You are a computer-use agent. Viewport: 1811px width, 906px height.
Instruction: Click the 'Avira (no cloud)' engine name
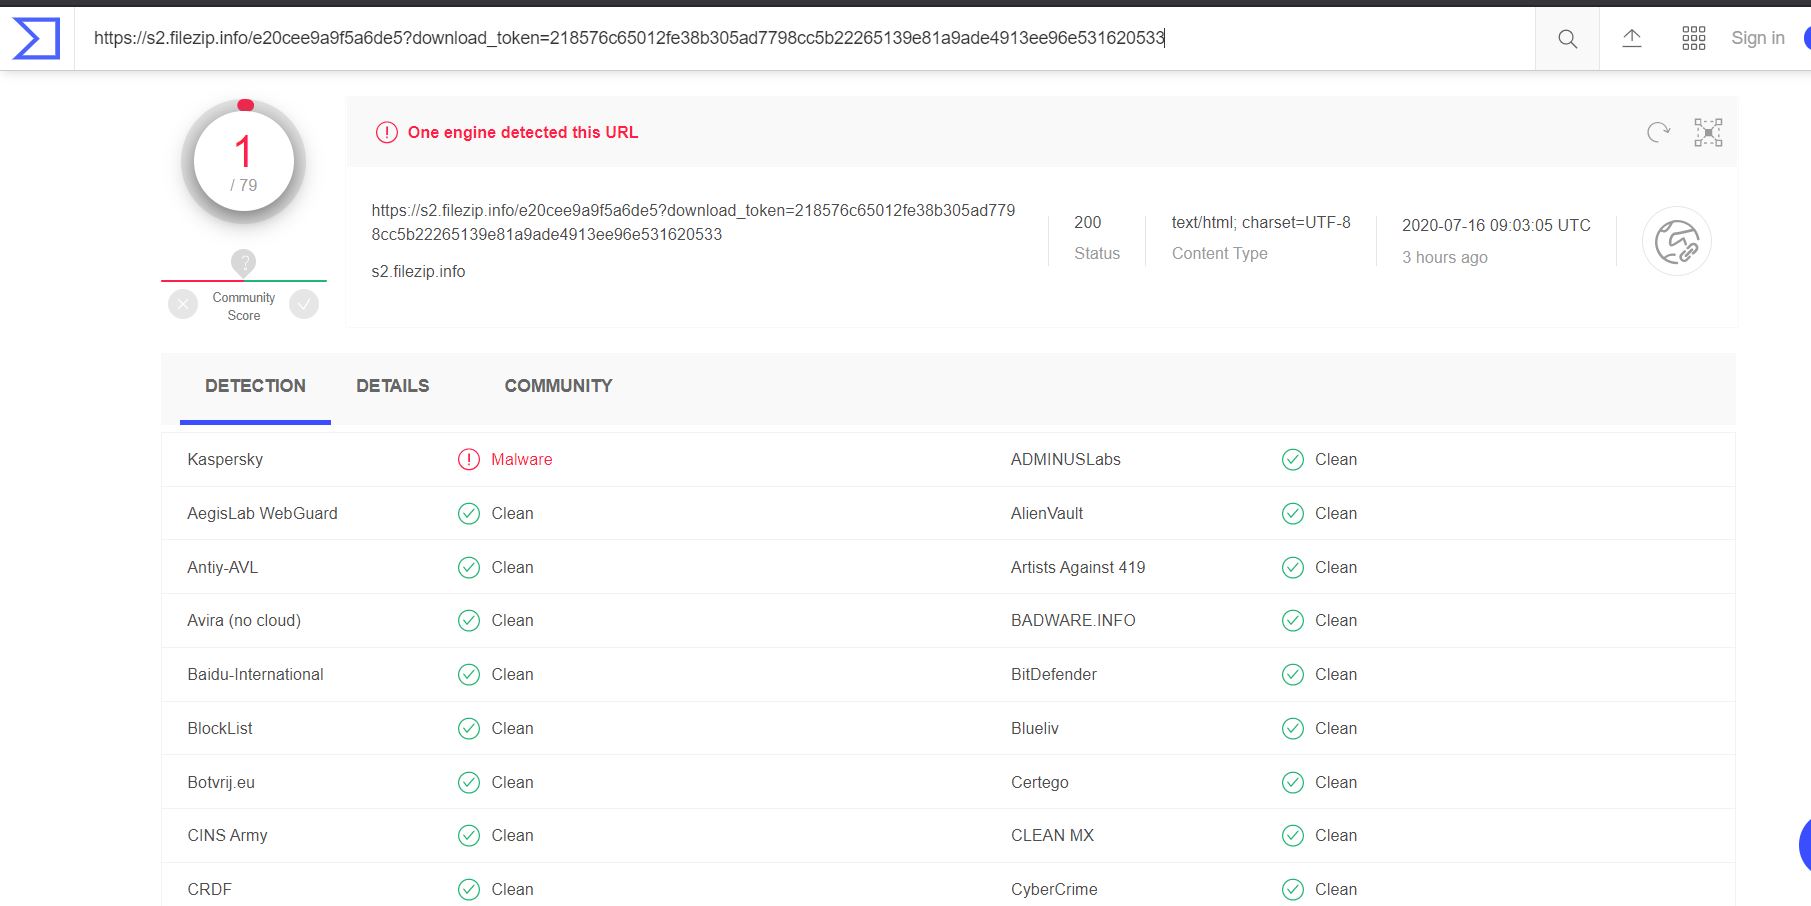(244, 620)
